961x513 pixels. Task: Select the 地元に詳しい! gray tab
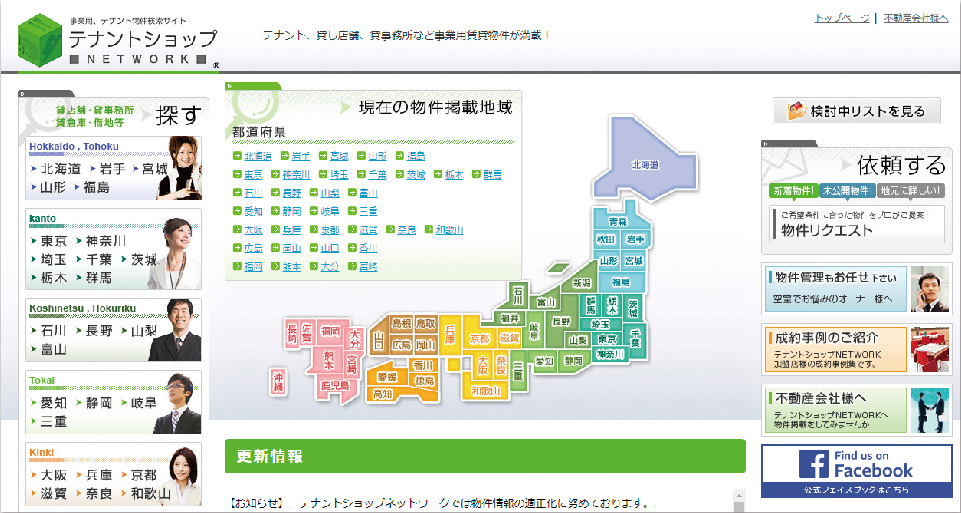910,191
